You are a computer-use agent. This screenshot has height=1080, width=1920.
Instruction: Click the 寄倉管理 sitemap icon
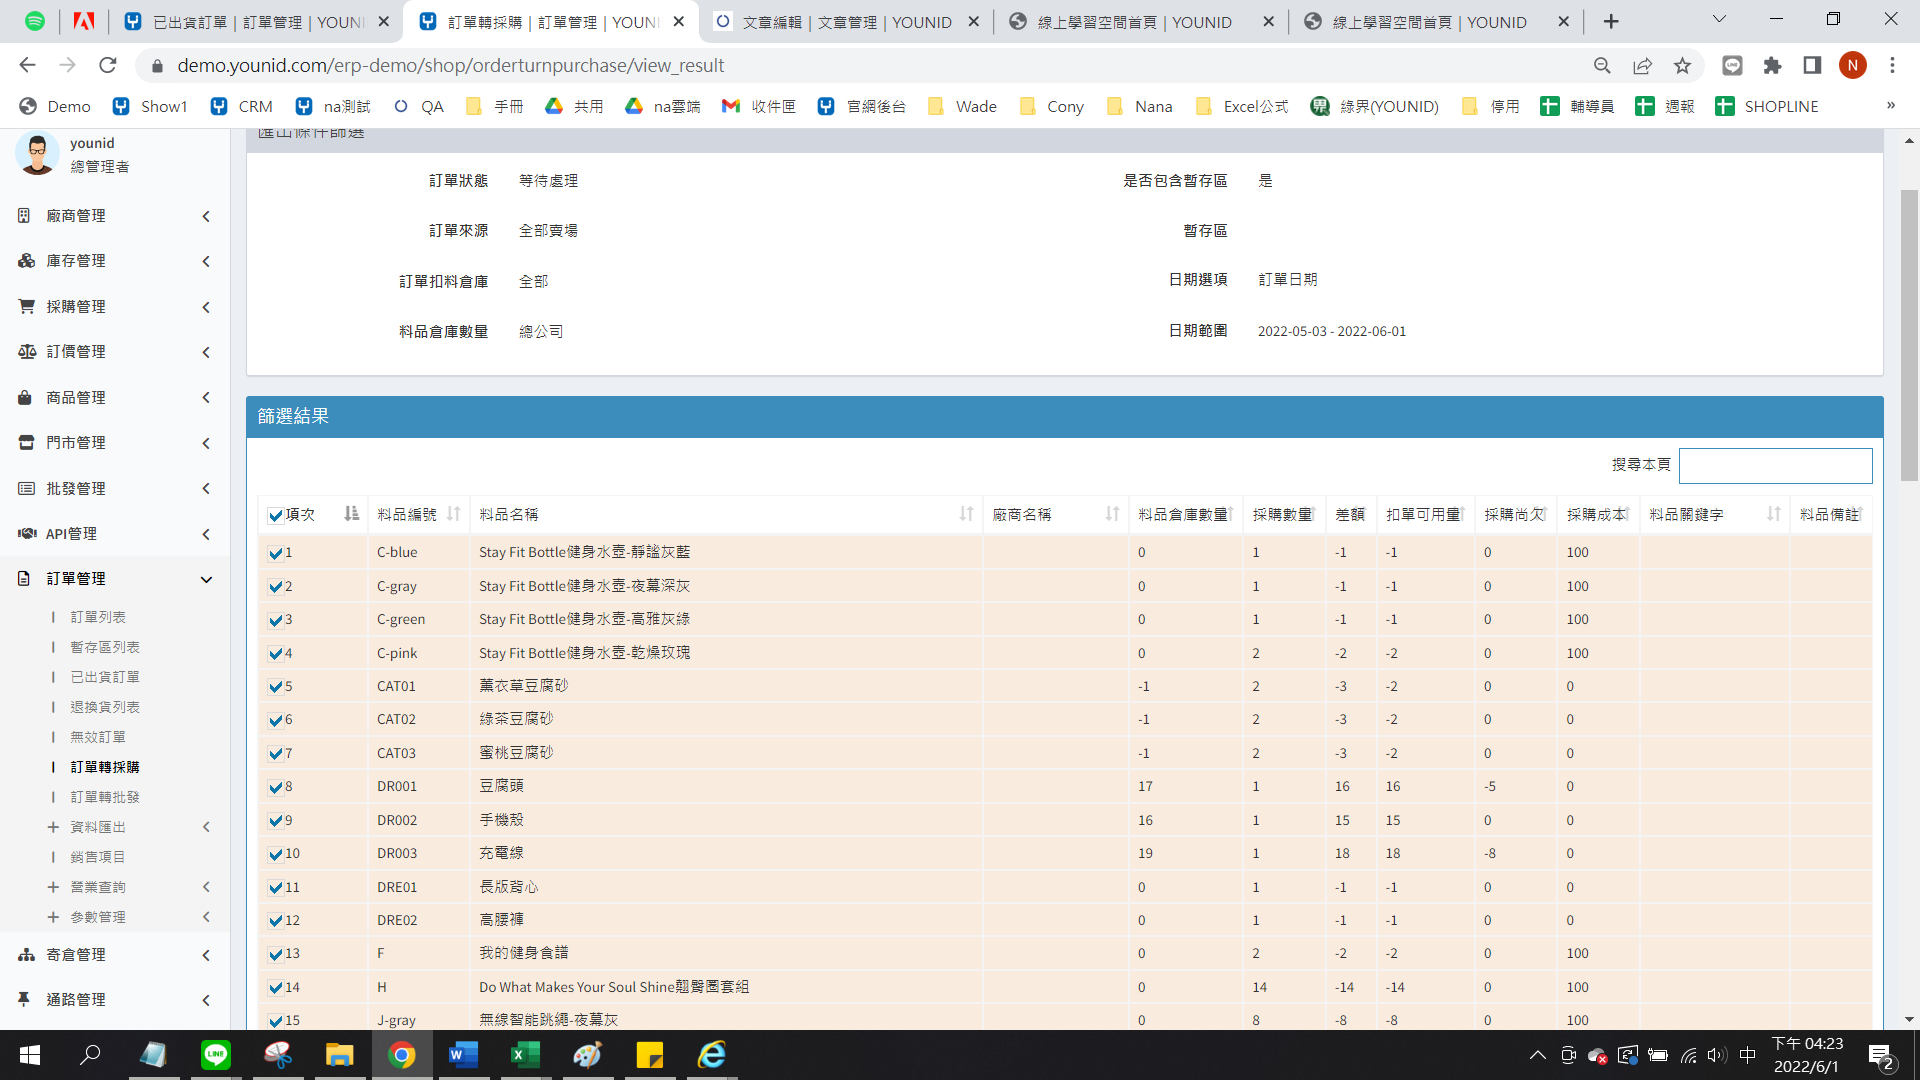pyautogui.click(x=26, y=955)
